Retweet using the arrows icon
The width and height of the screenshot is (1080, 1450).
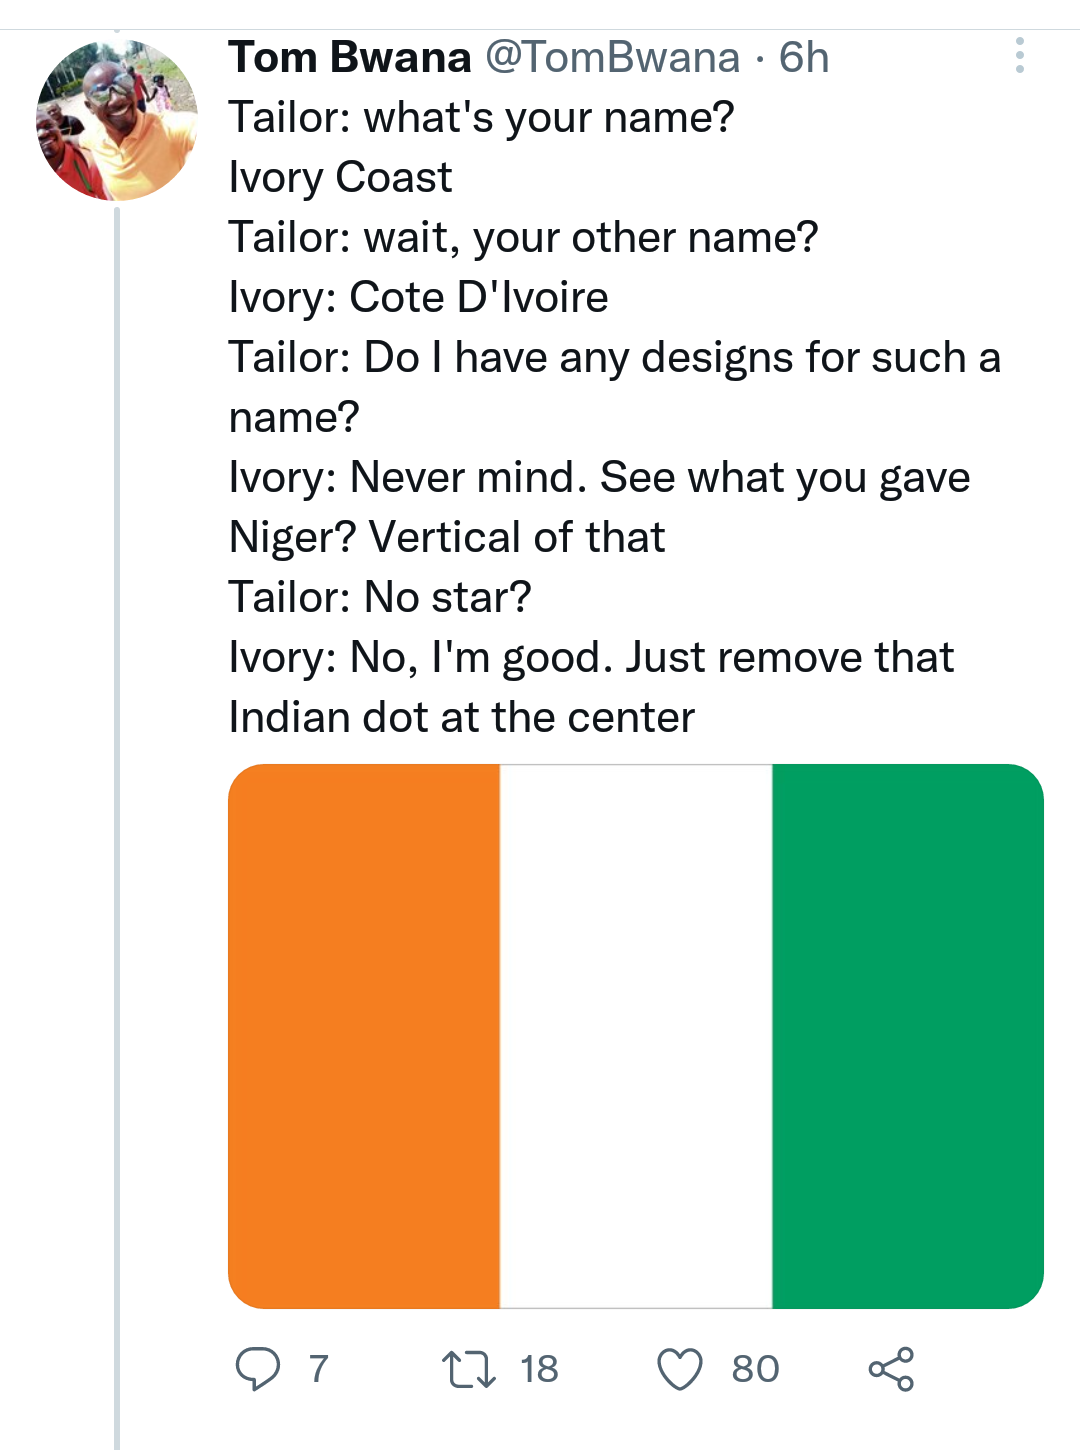point(469,1369)
